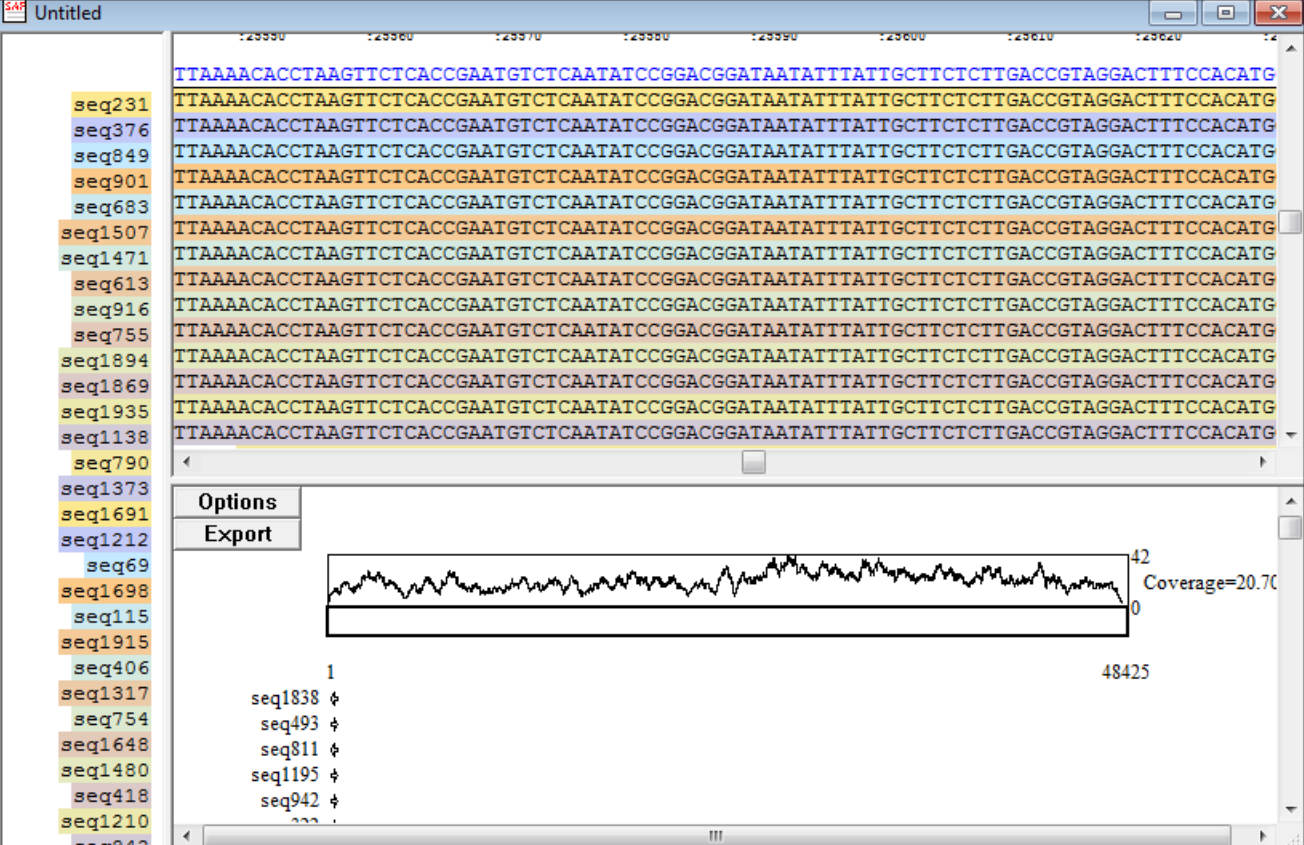Select the seq231 label

(x=111, y=105)
